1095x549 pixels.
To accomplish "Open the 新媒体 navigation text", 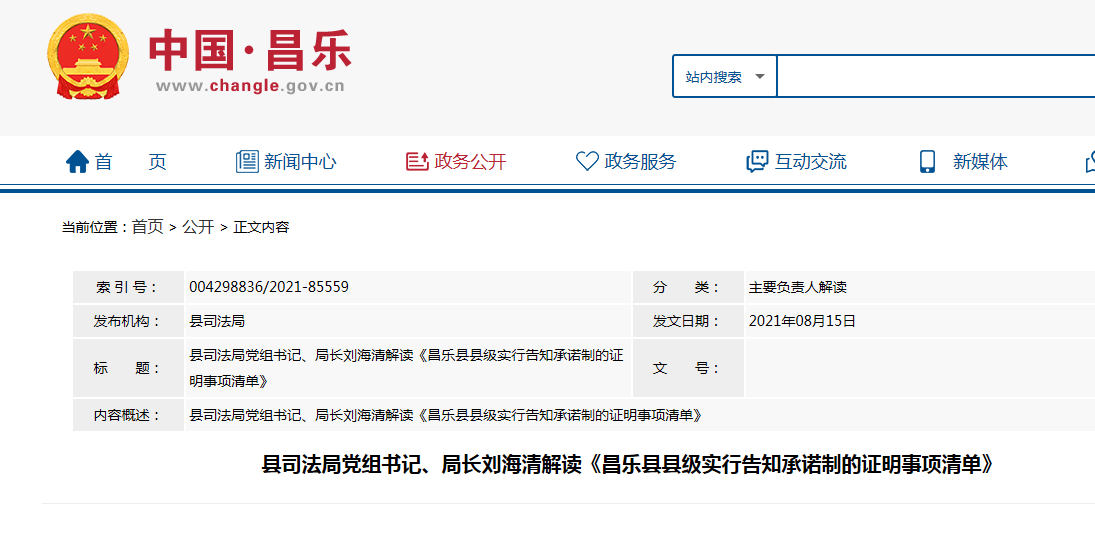I will point(980,162).
